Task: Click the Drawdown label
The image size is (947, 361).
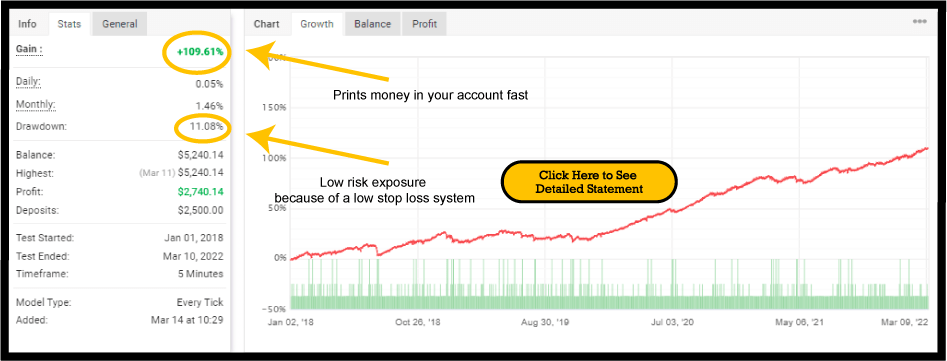Action: 42,127
